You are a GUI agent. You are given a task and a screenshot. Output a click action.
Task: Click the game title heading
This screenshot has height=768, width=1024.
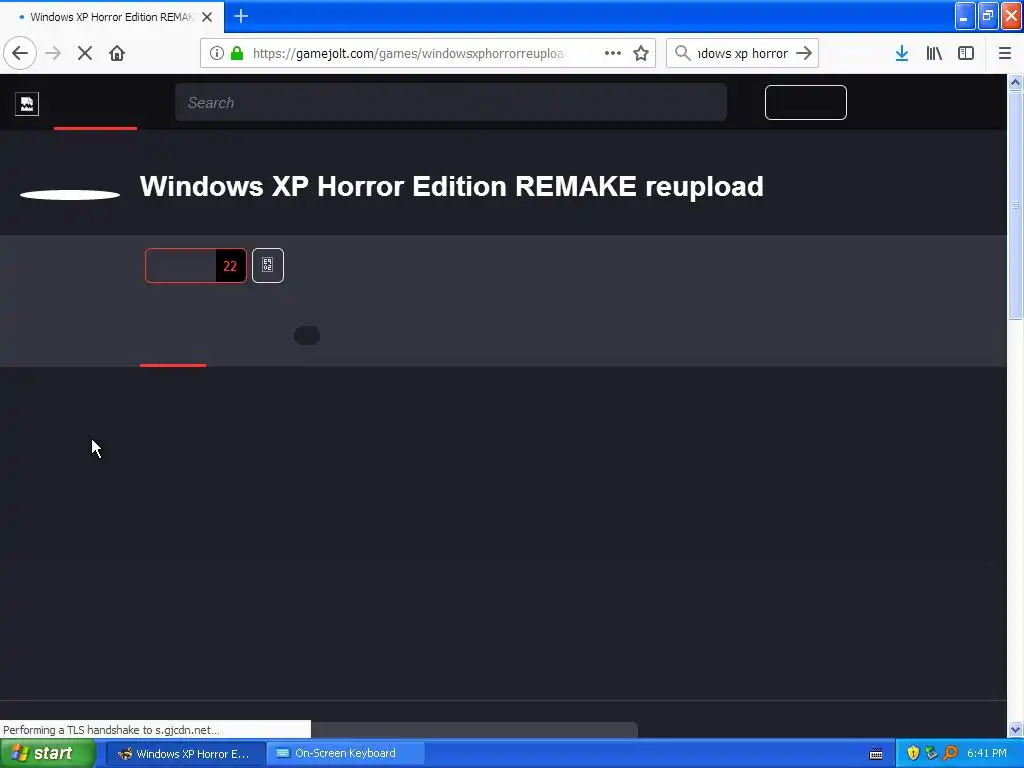click(x=451, y=186)
